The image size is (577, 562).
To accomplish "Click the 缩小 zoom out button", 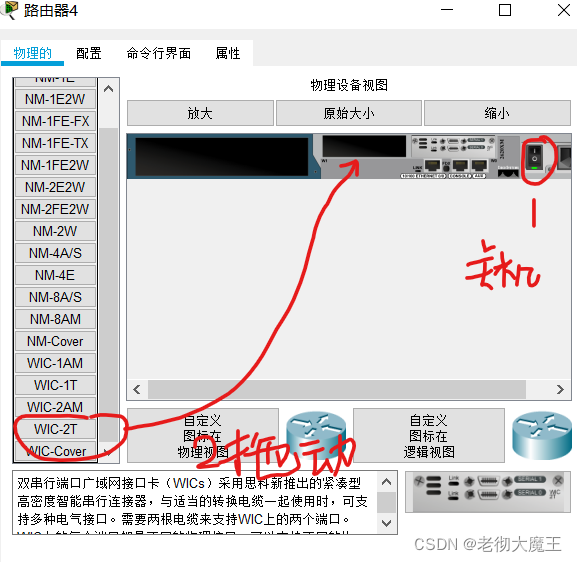I will (x=497, y=113).
